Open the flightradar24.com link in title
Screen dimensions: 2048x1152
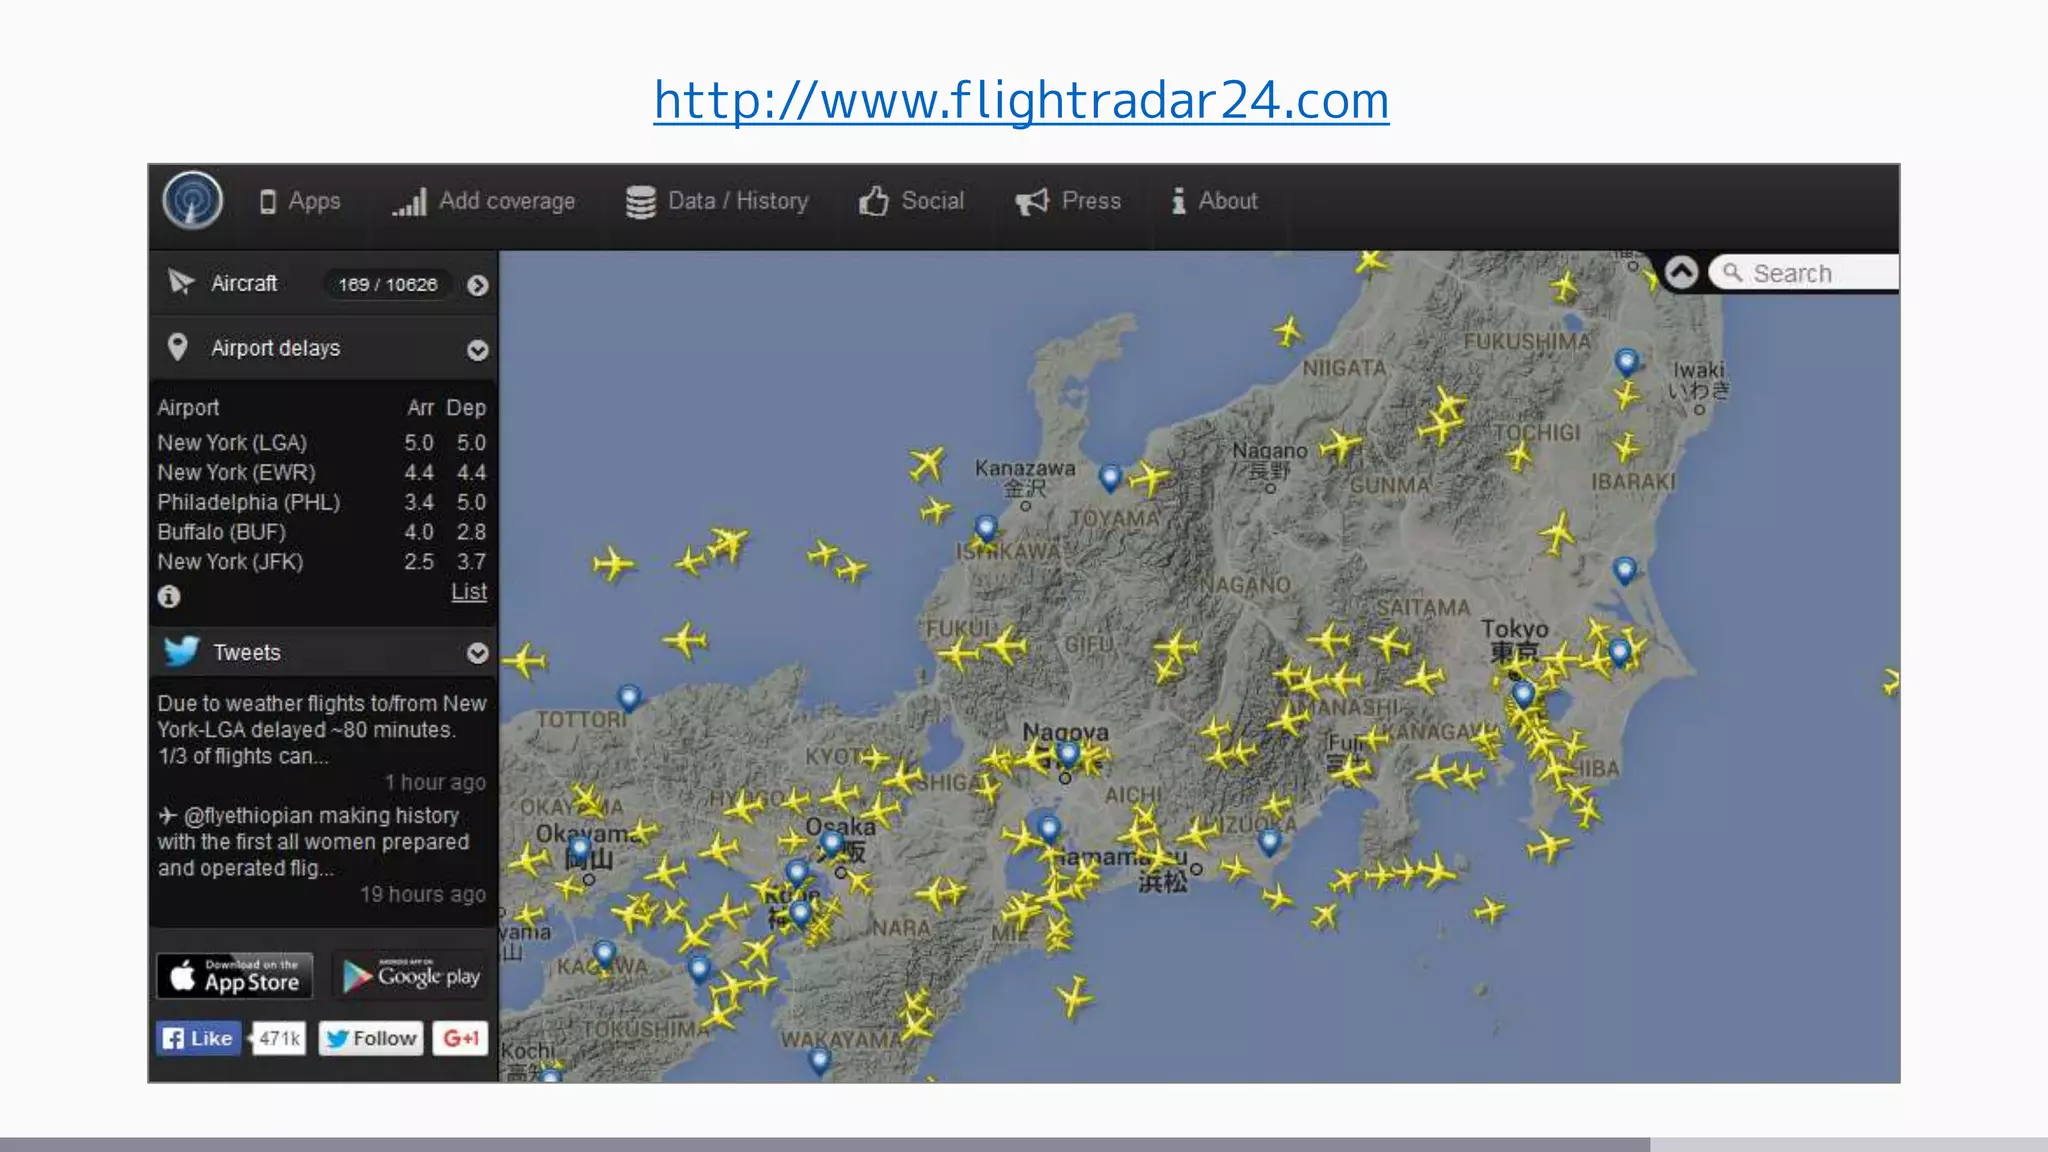(x=1021, y=100)
